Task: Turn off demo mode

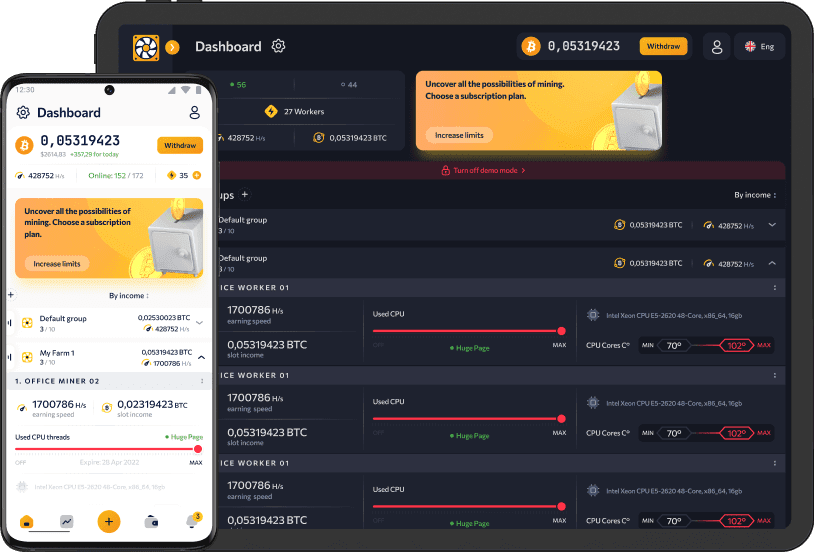Action: 483,171
